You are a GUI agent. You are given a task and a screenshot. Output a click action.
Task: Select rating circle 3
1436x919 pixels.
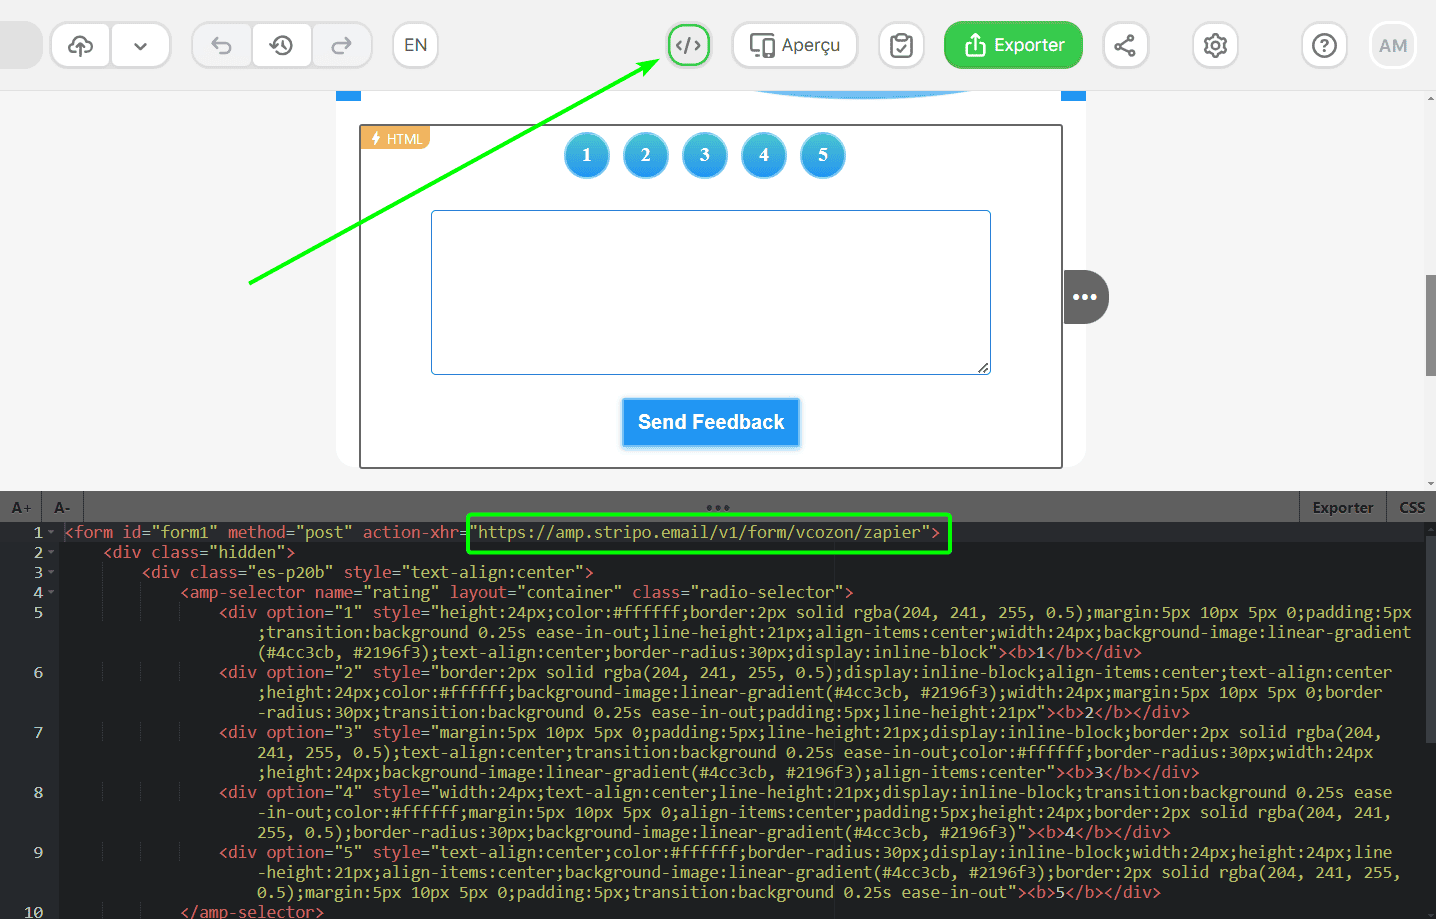tap(705, 155)
